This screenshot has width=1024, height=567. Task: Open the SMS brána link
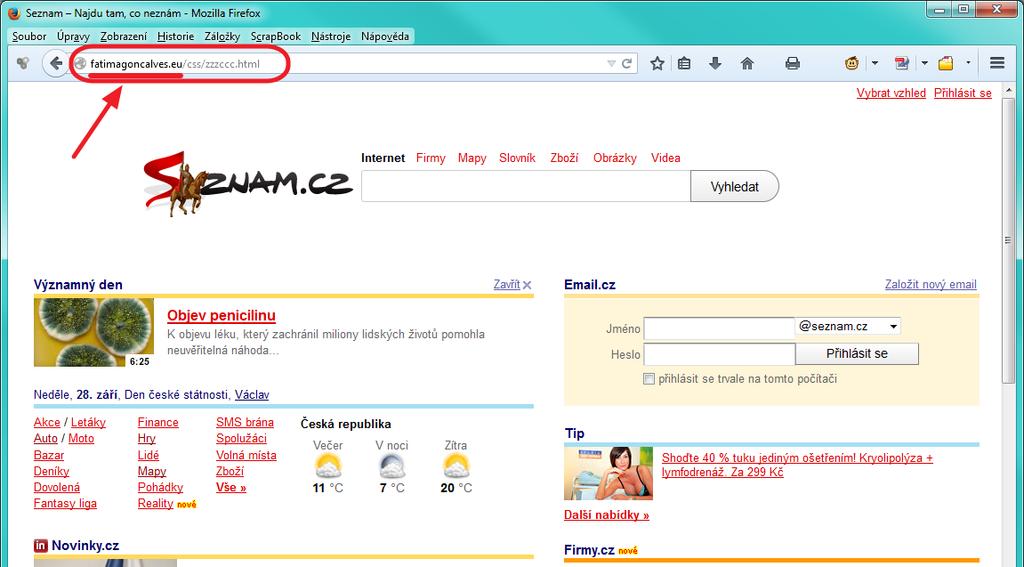(x=245, y=422)
